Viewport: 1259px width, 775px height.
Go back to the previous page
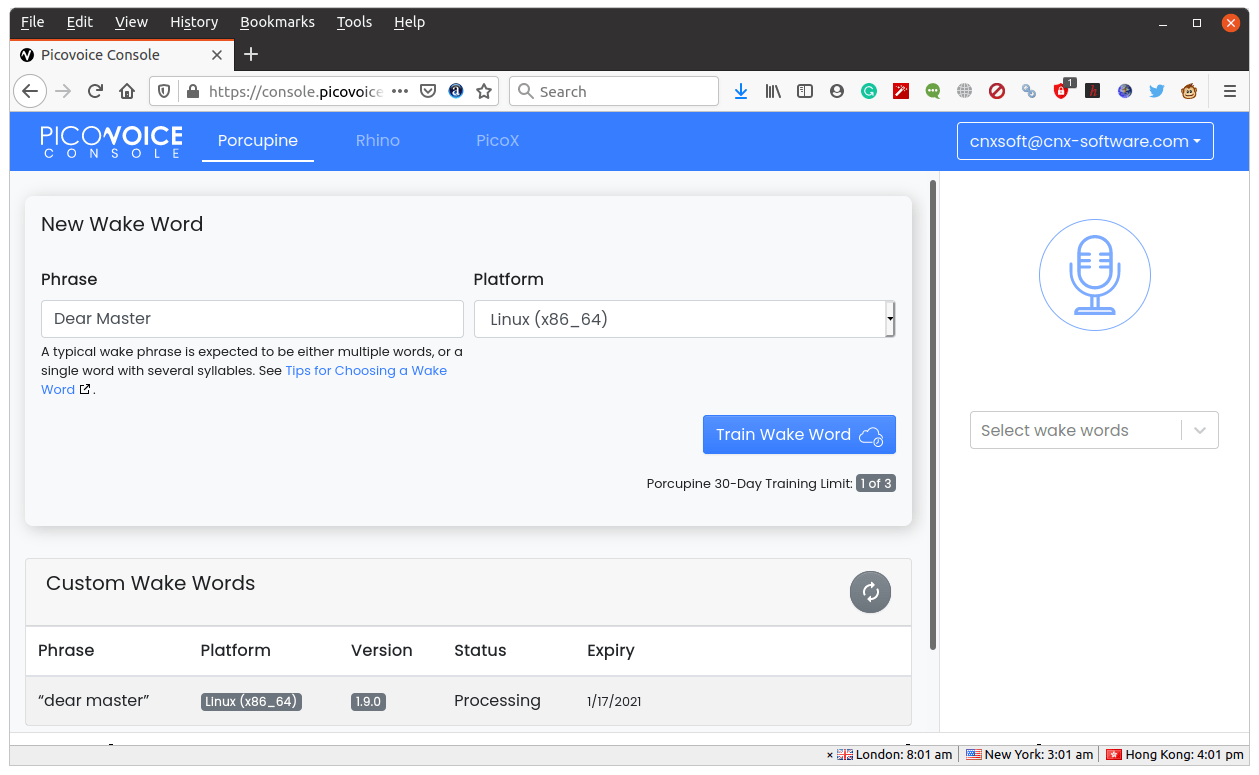coord(30,91)
